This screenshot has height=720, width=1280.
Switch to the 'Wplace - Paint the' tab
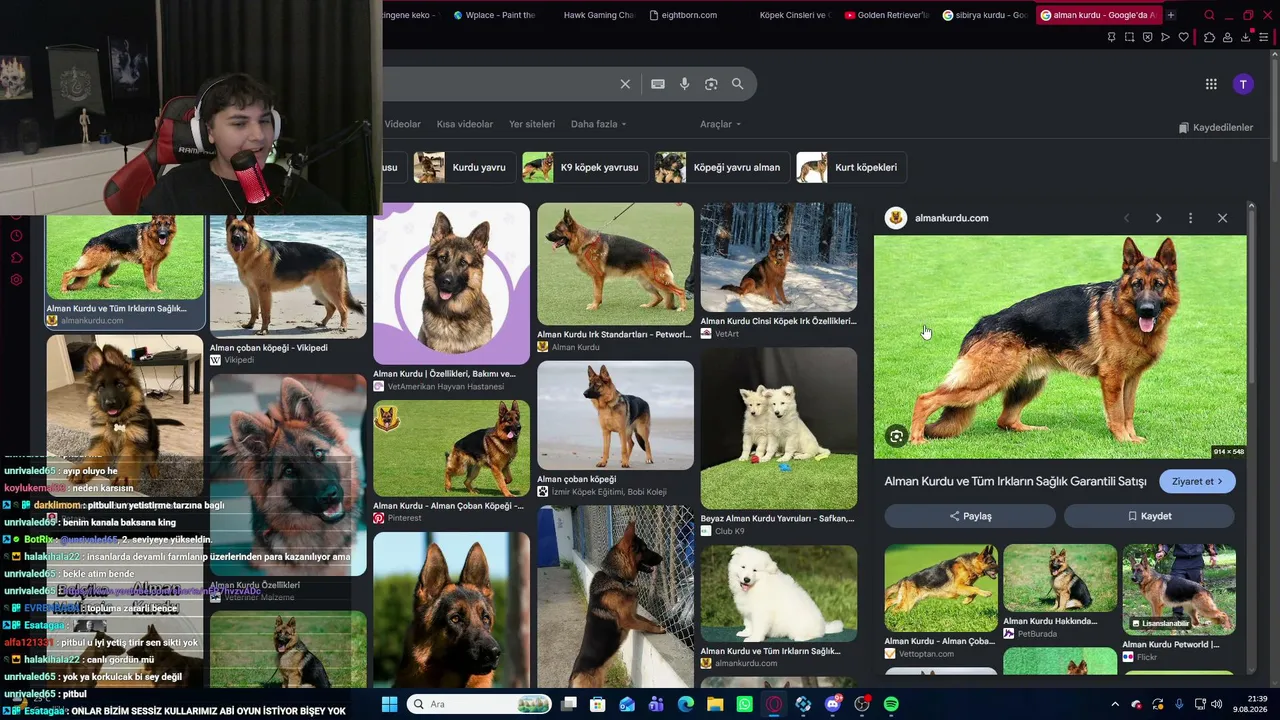point(495,15)
